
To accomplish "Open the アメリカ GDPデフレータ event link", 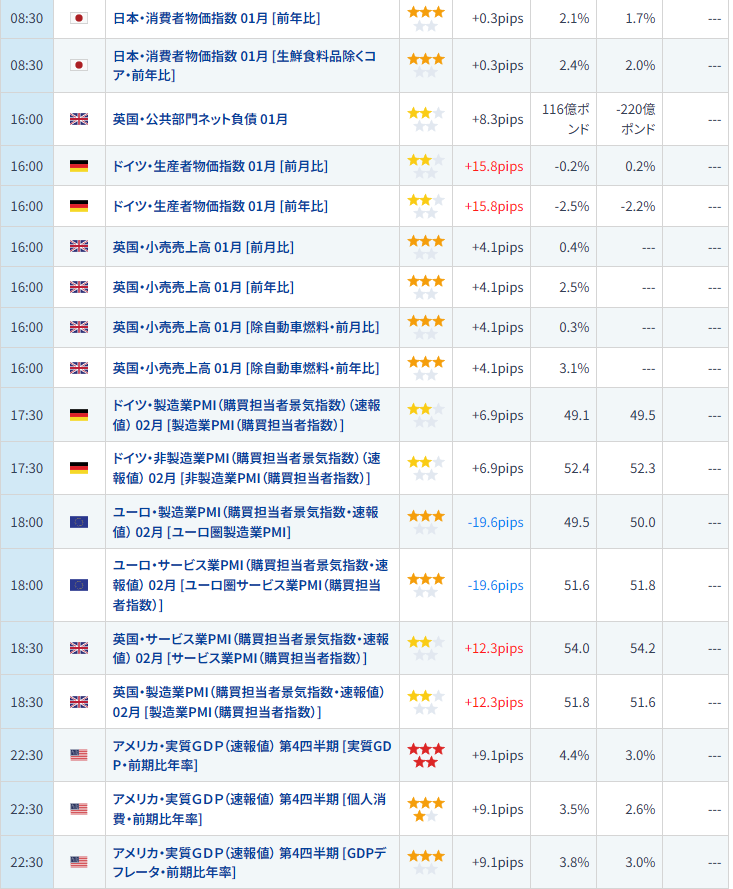I will coord(248,863).
